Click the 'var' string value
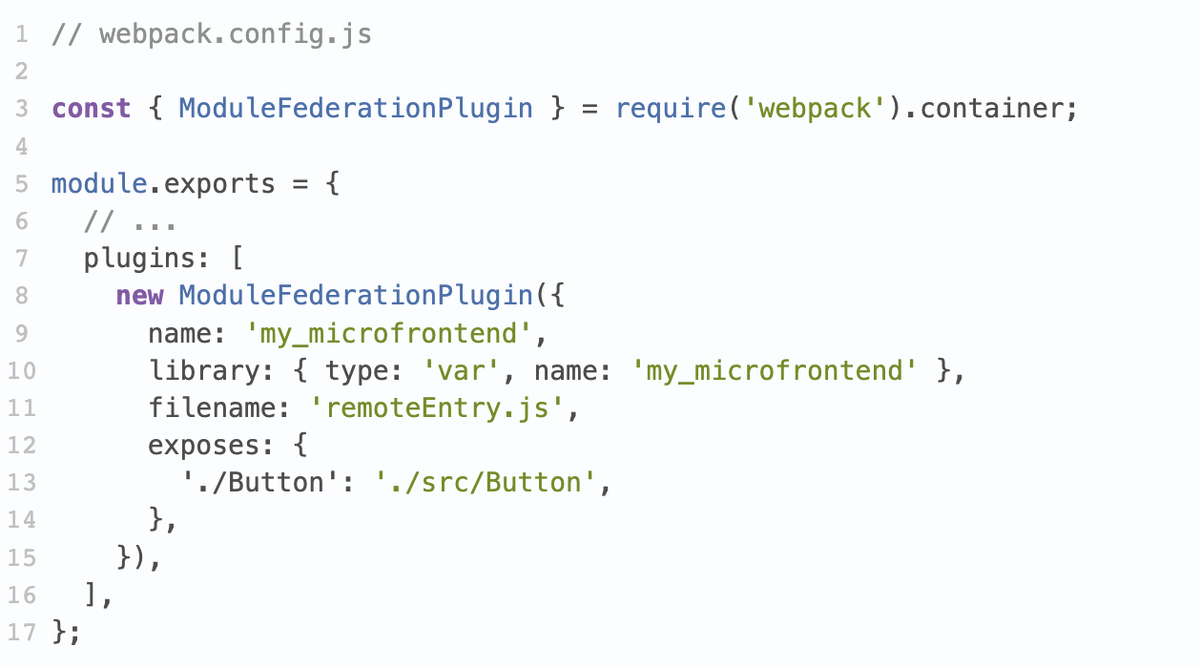Screen dimensions: 1200x668 (461, 371)
